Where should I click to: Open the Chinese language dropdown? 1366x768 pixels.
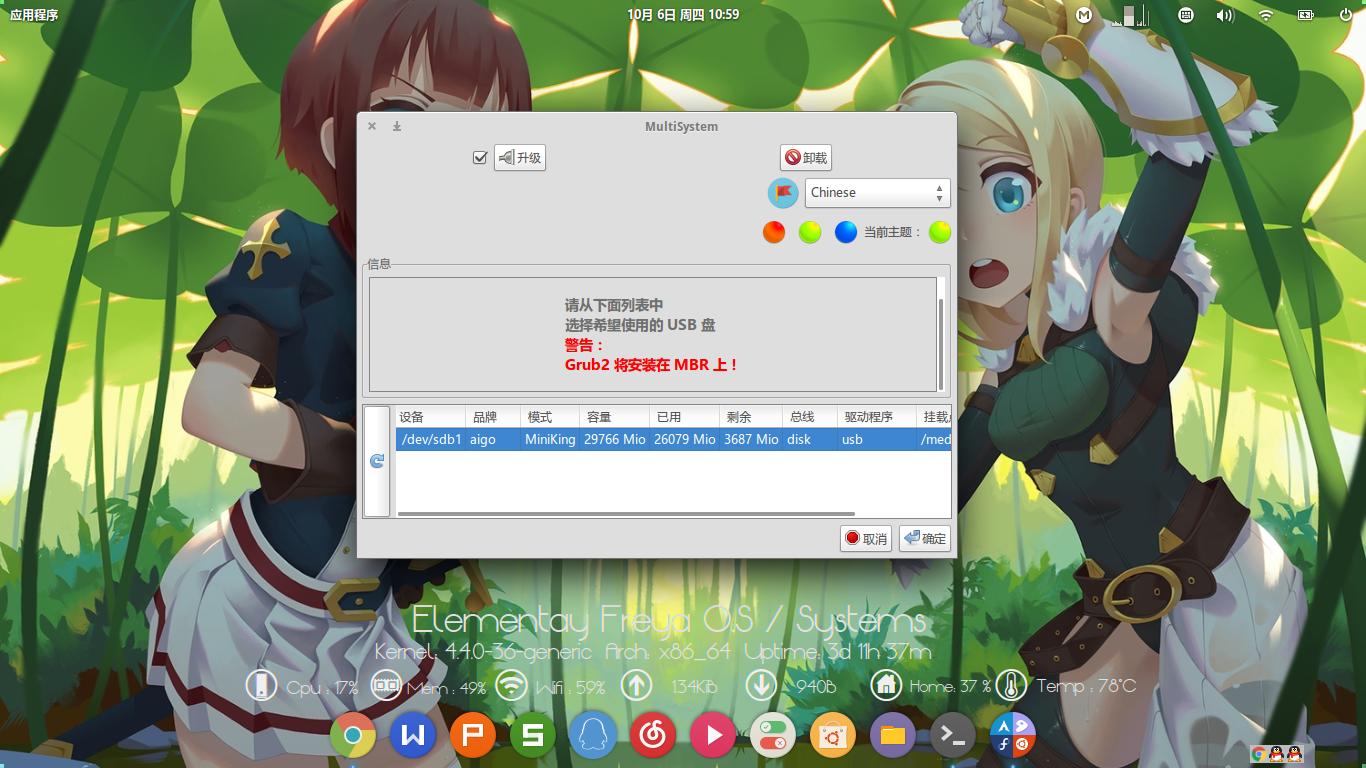pyautogui.click(x=877, y=192)
